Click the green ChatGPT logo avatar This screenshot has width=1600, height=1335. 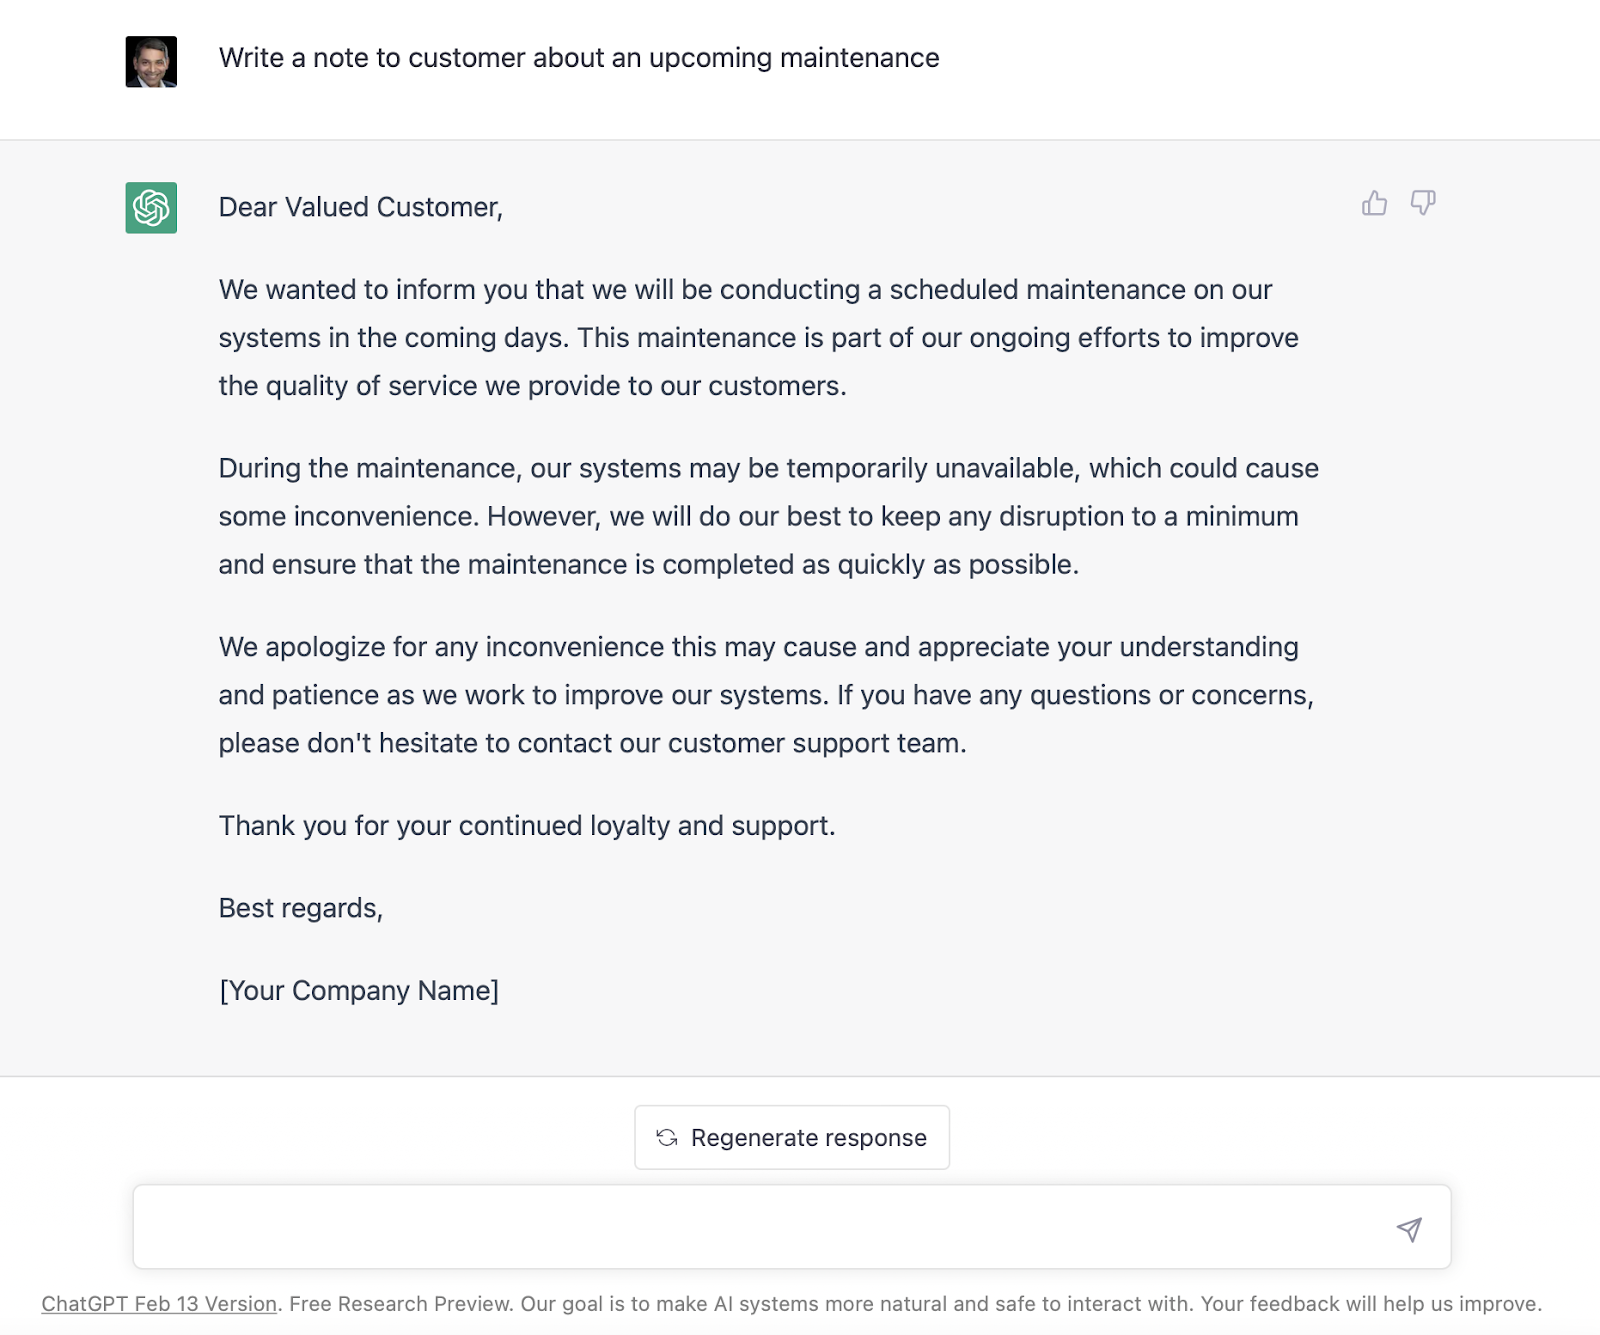pyautogui.click(x=151, y=208)
